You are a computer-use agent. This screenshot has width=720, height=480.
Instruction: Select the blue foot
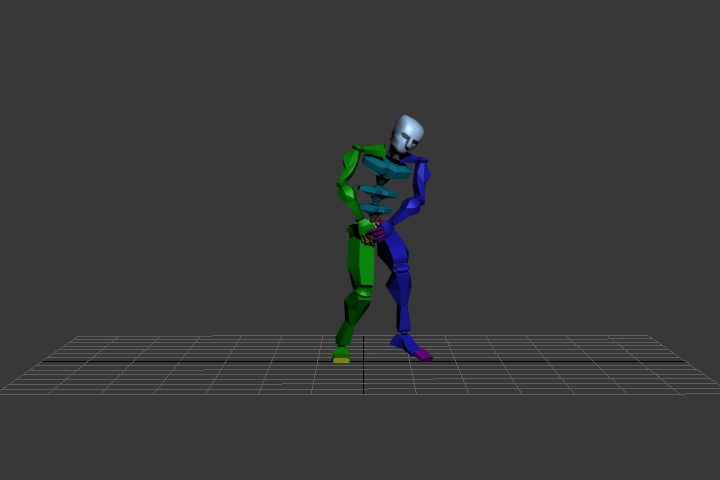404,342
